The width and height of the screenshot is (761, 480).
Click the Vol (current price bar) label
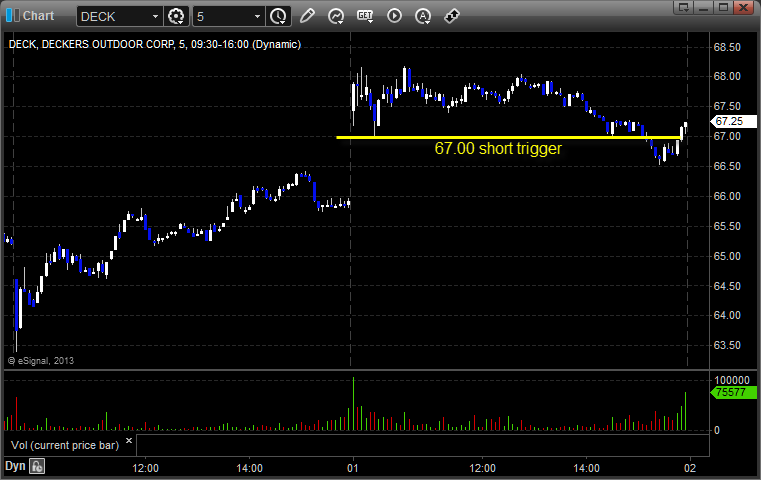(x=65, y=445)
